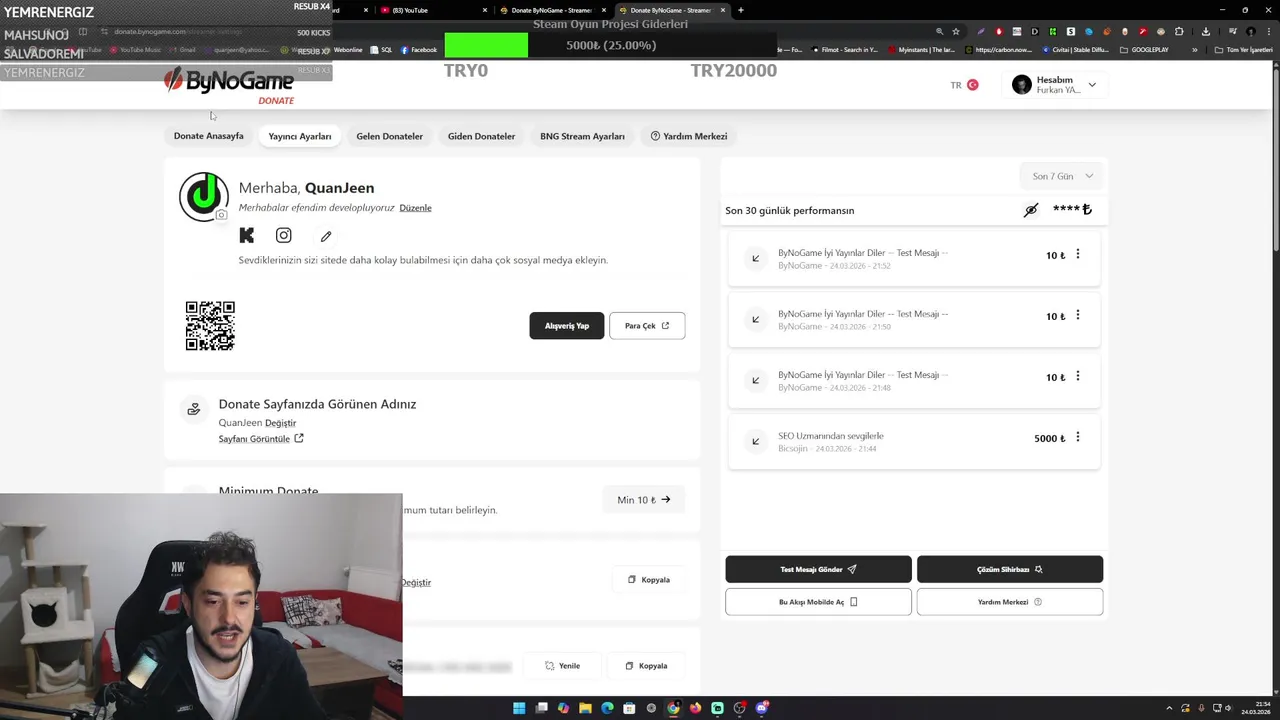Click the donate page QR code

pos(210,326)
